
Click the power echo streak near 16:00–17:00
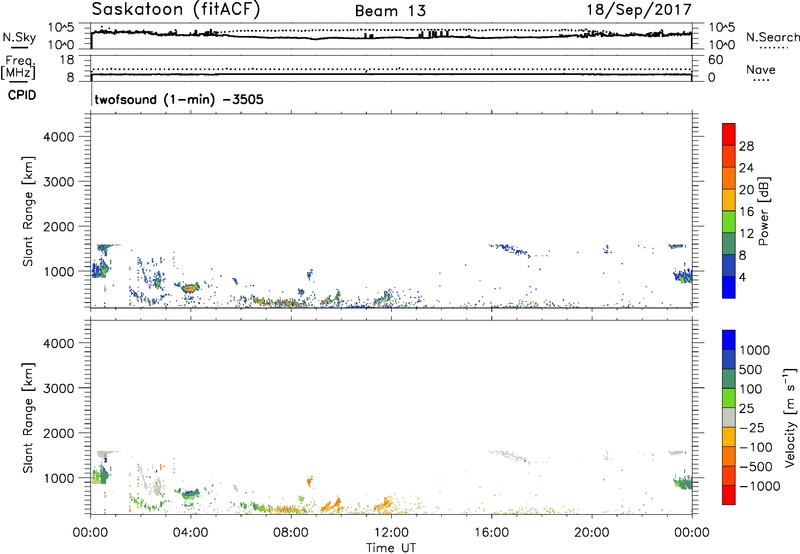[510, 250]
